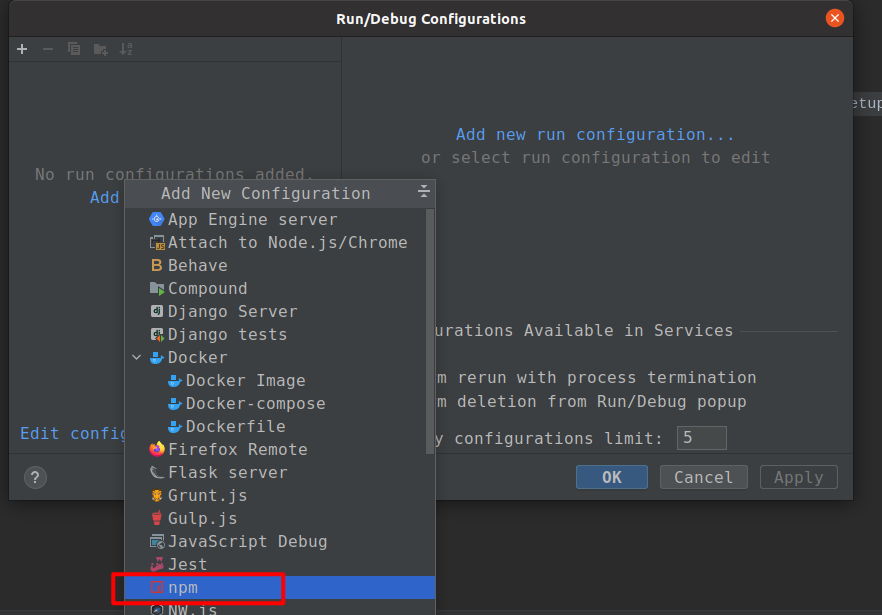882x615 pixels.
Task: Click the App Engine server icon
Action: click(156, 220)
